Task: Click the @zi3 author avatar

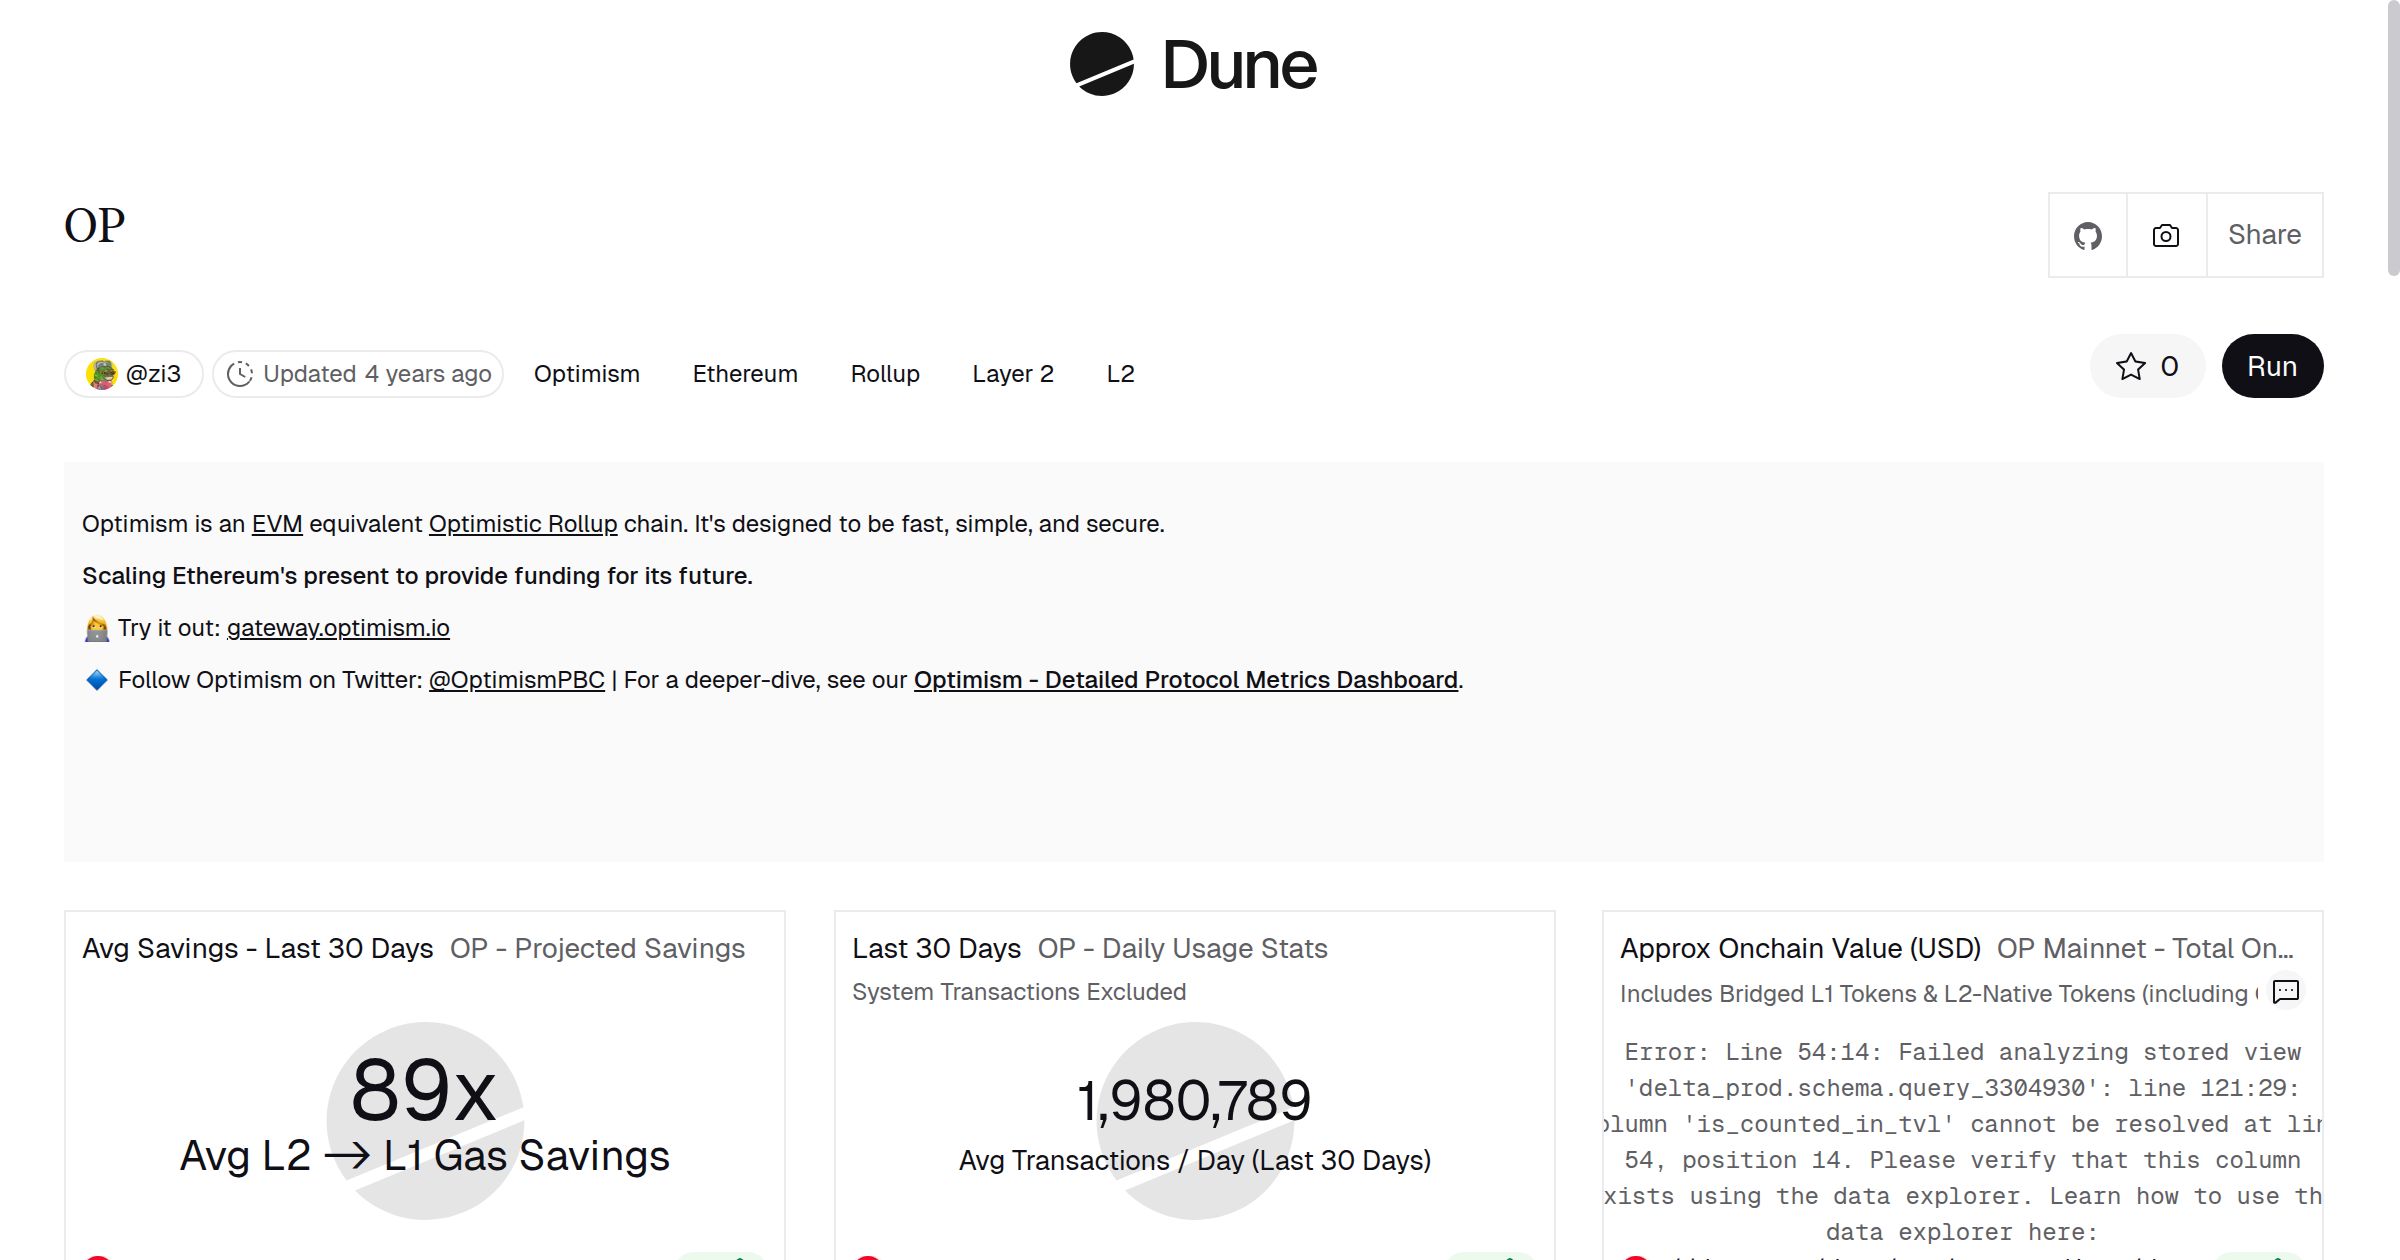Action: pos(101,374)
